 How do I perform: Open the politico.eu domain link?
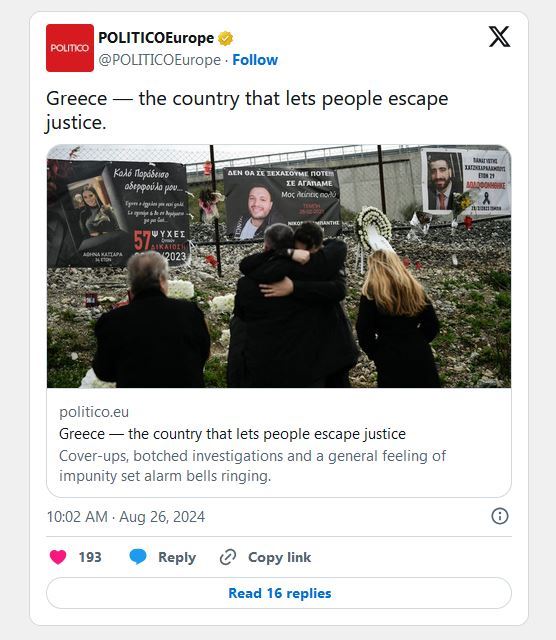click(x=94, y=412)
